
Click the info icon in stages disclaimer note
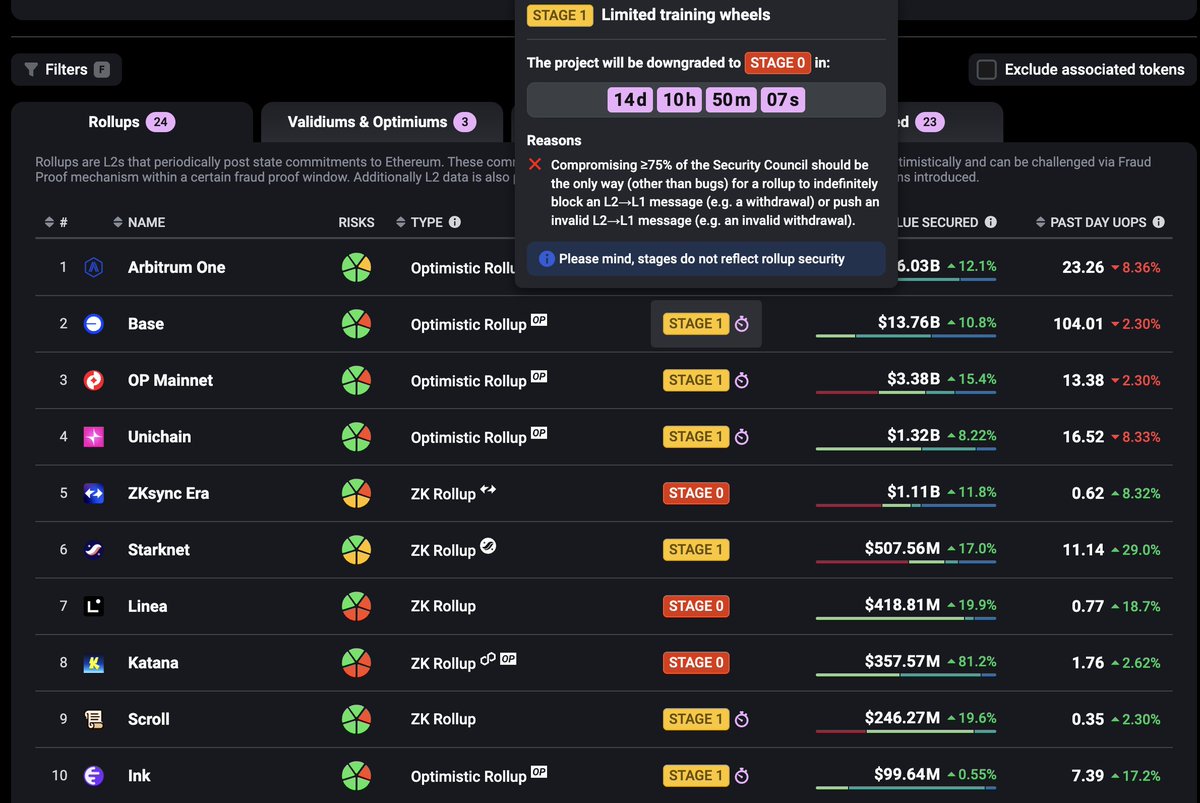tap(547, 259)
